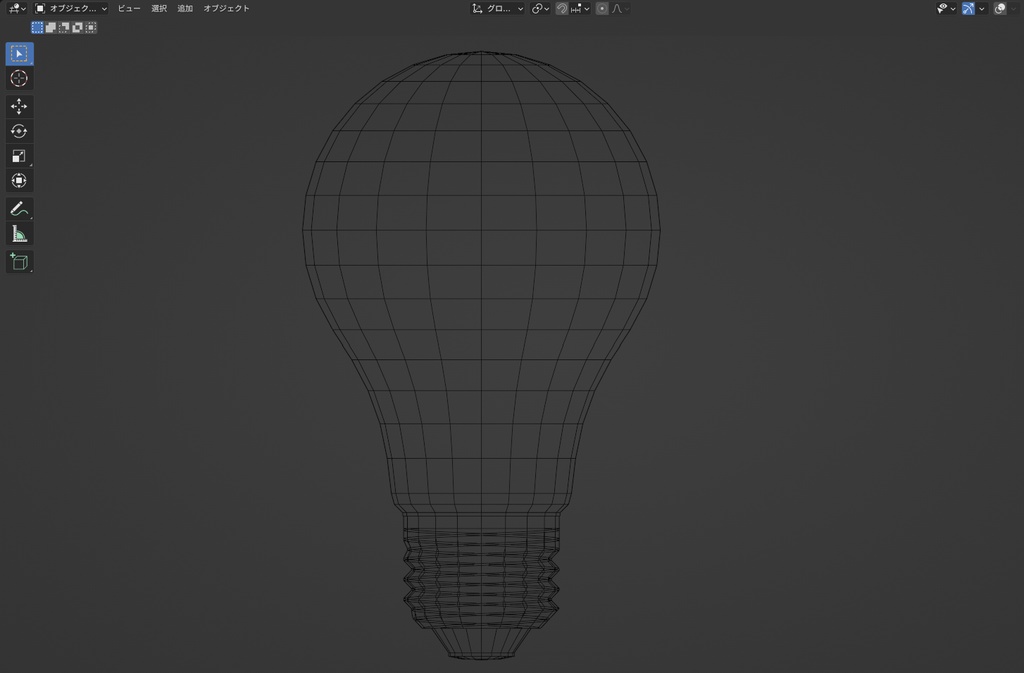Viewport: 1024px width, 673px height.
Task: Open the オブジェクトモード mode dropdown
Action: click(x=70, y=8)
